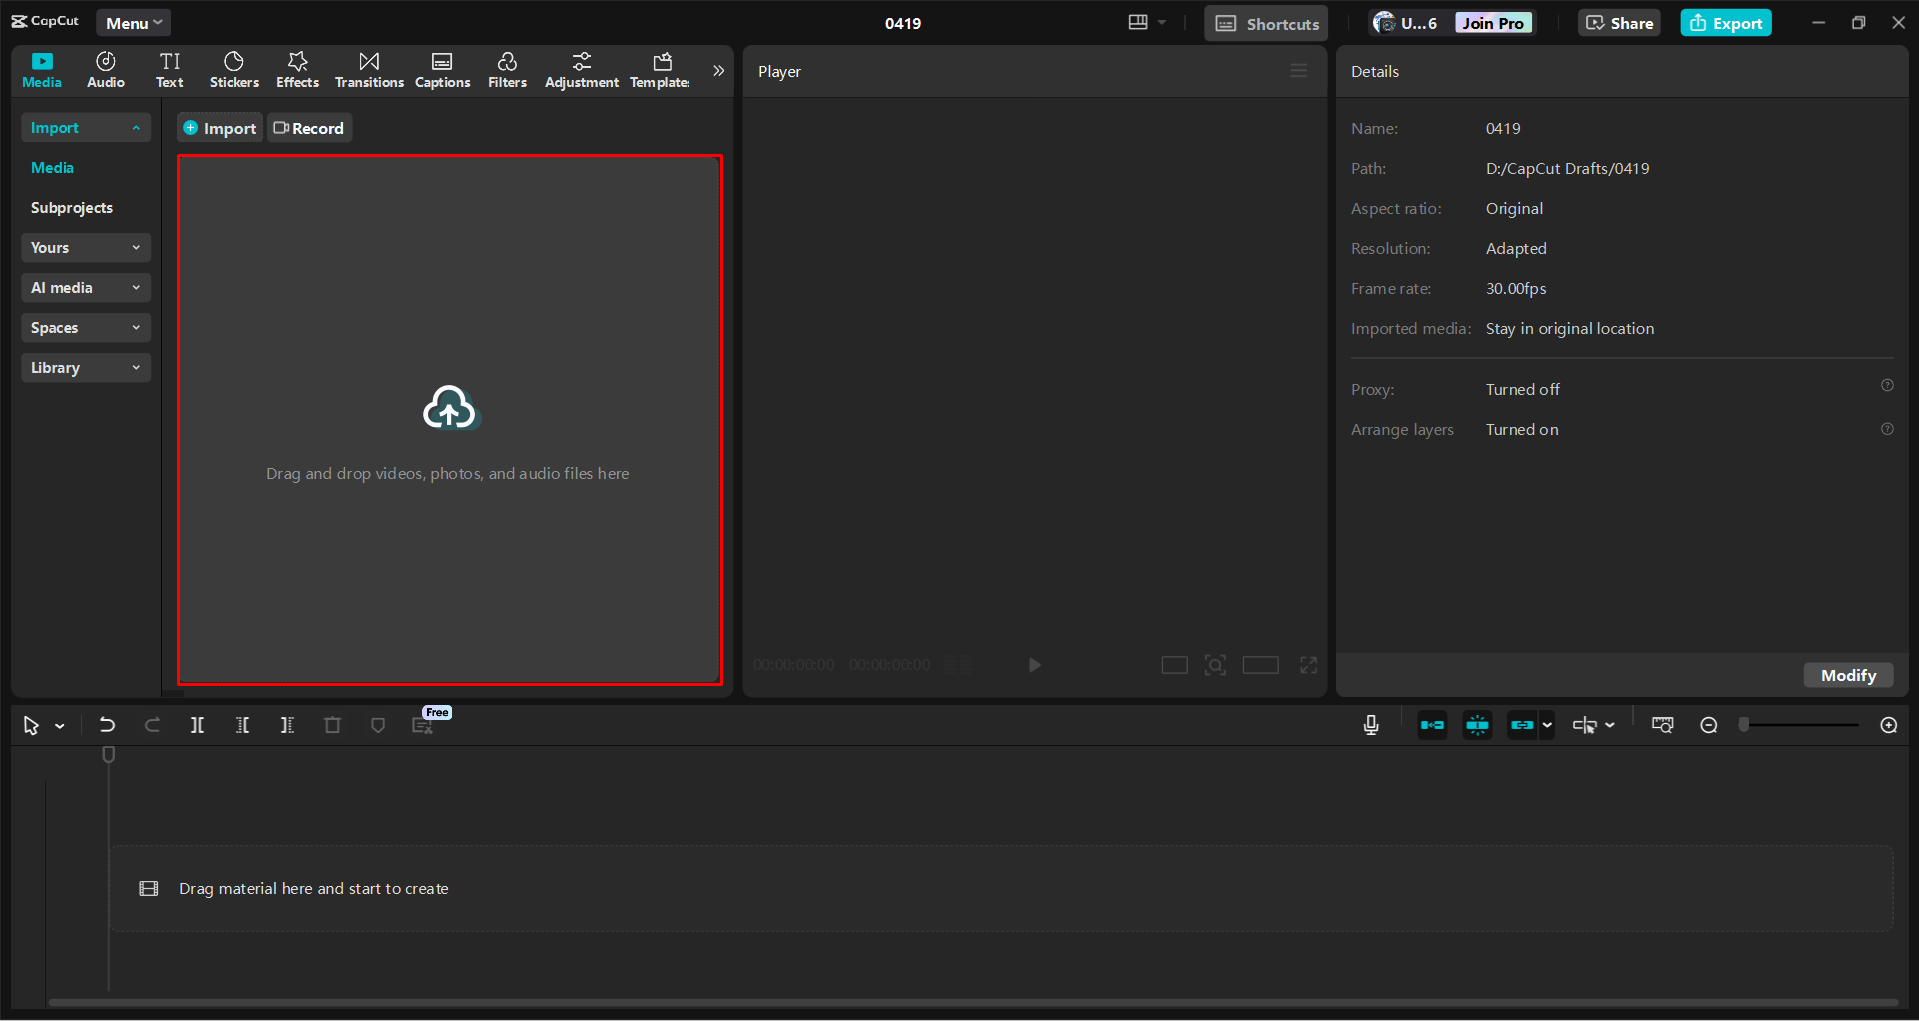Expand the Library section in the sidebar
This screenshot has height=1021, width=1919.
click(x=85, y=367)
